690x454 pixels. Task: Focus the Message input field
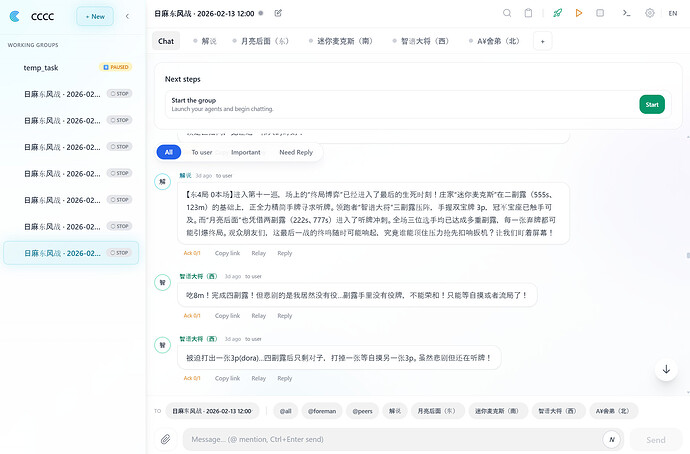pos(392,439)
